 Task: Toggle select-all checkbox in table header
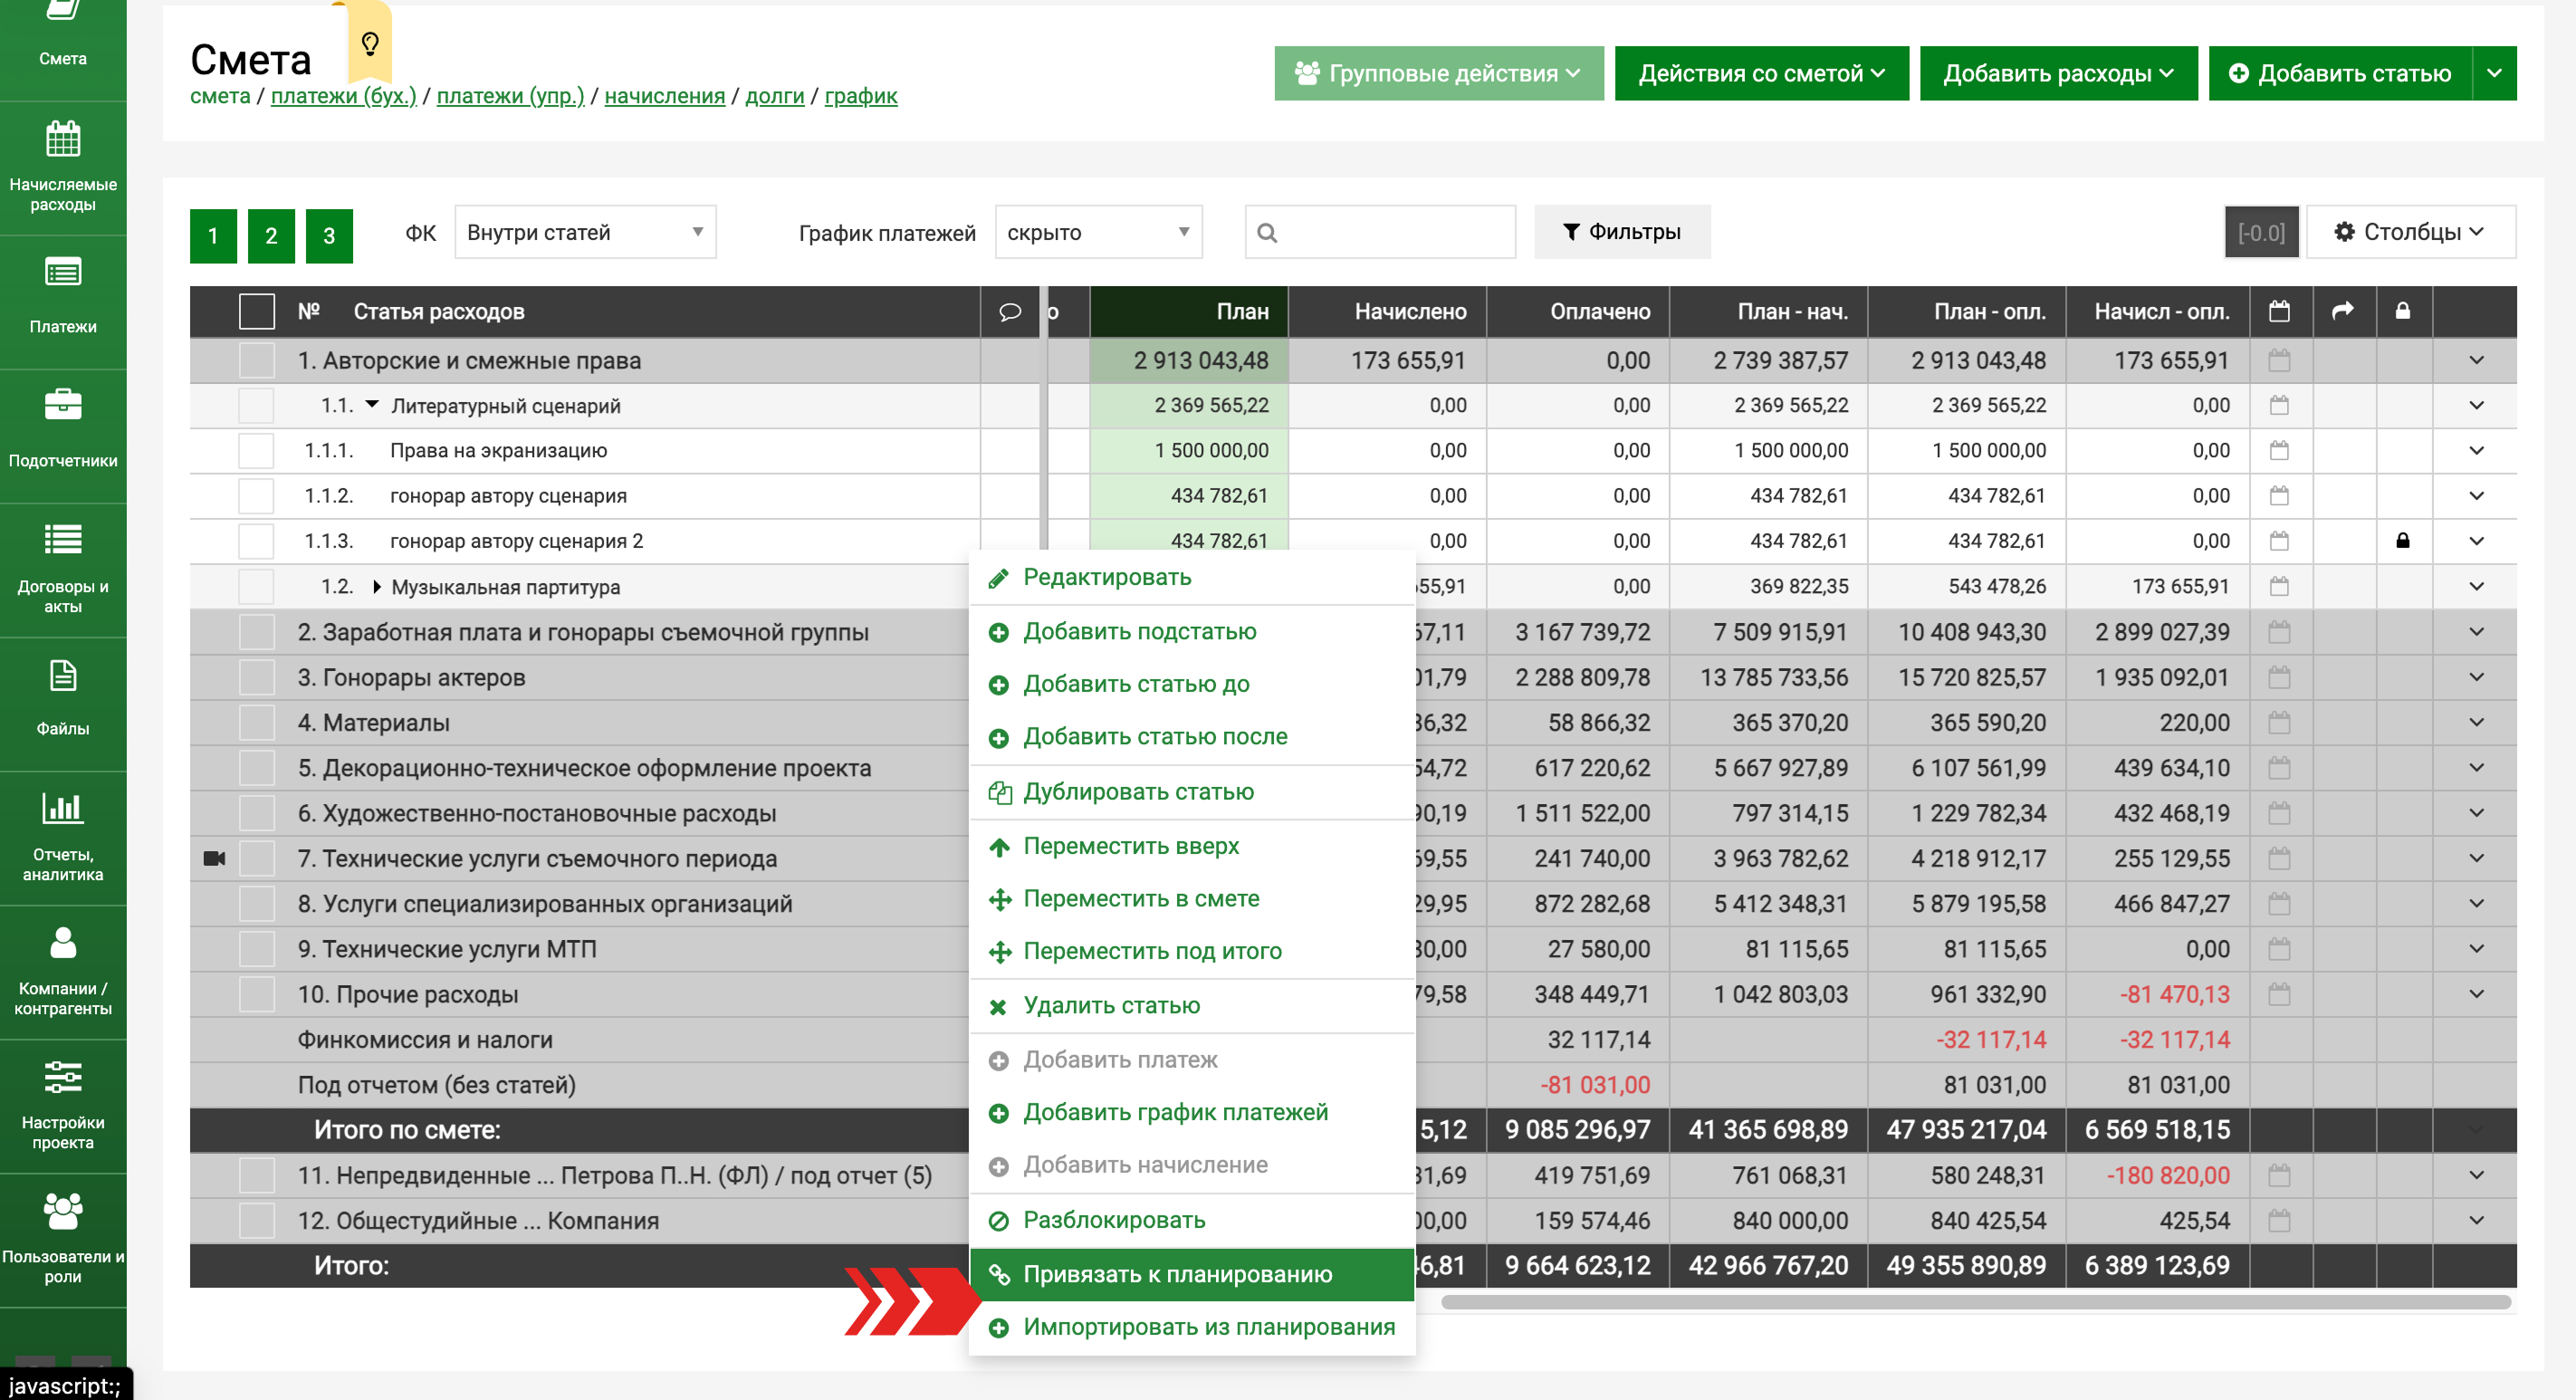257,311
